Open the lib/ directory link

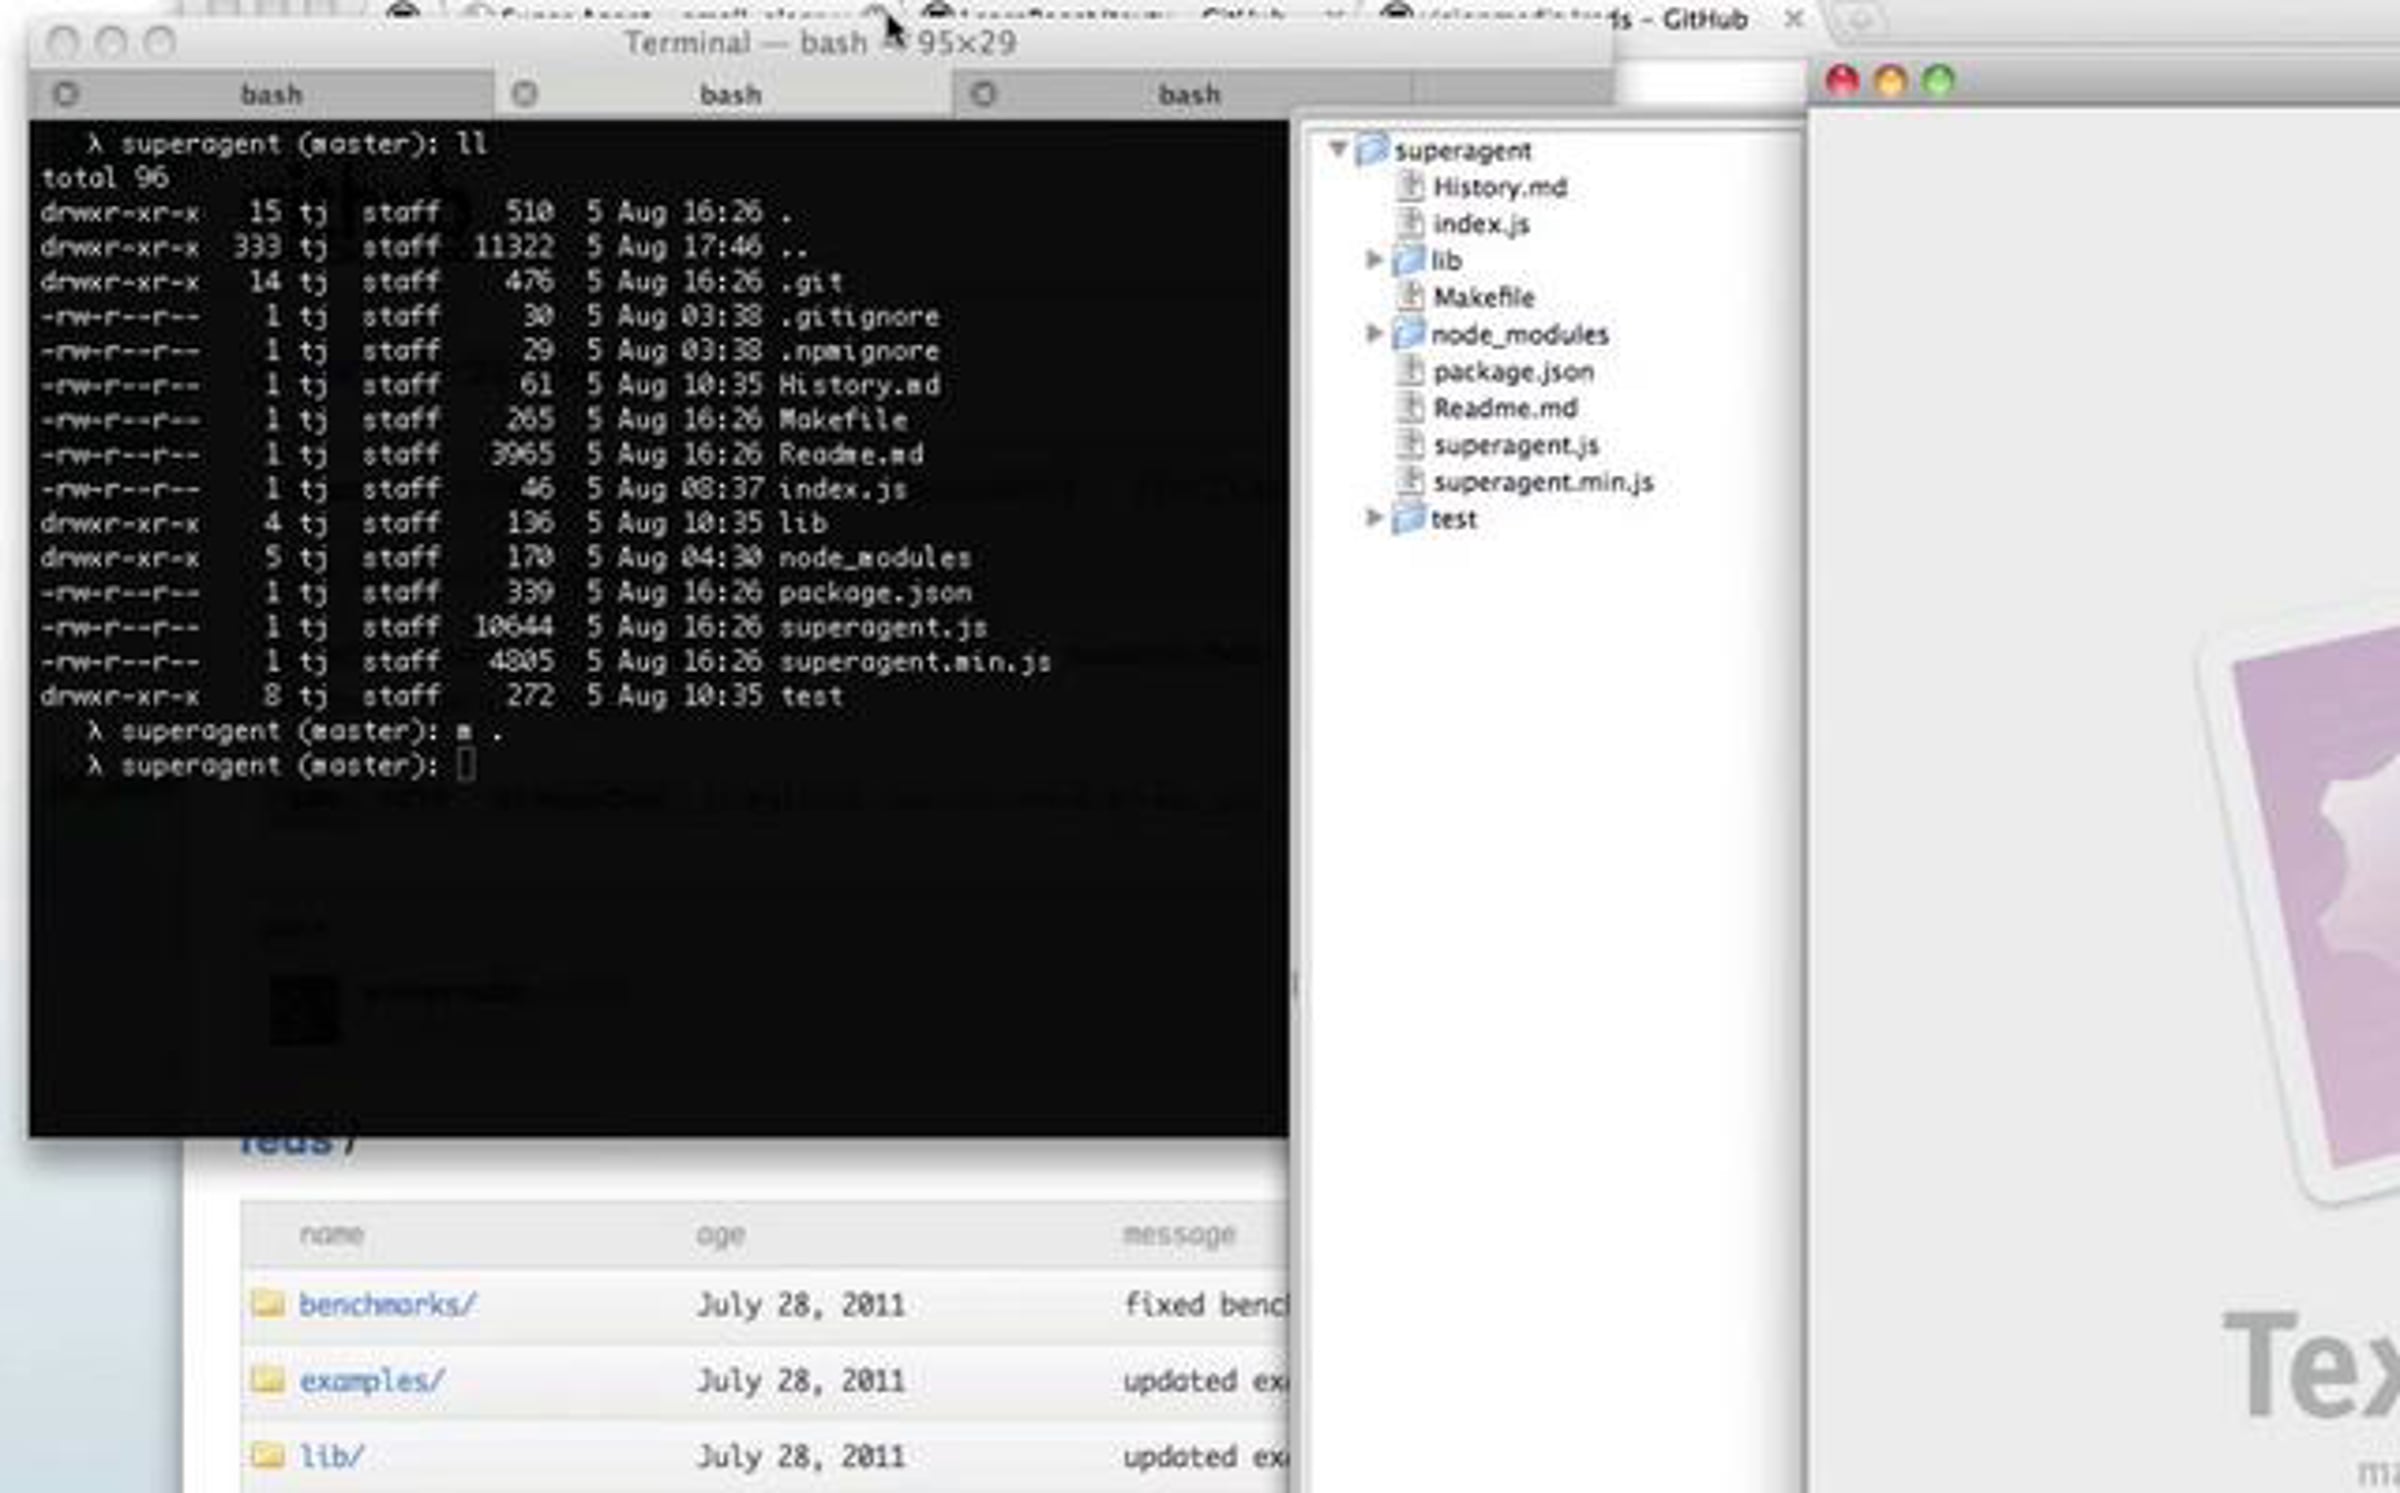click(331, 1457)
